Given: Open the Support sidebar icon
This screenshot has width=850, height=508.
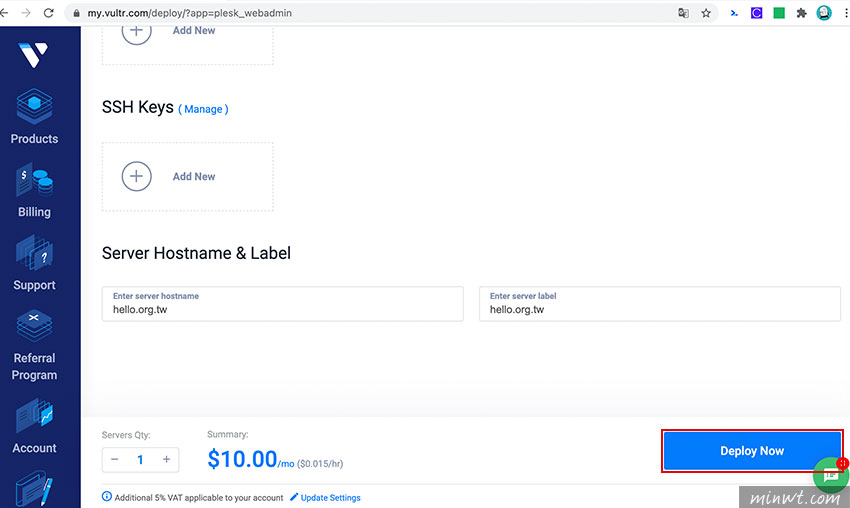Looking at the screenshot, I should 34,252.
